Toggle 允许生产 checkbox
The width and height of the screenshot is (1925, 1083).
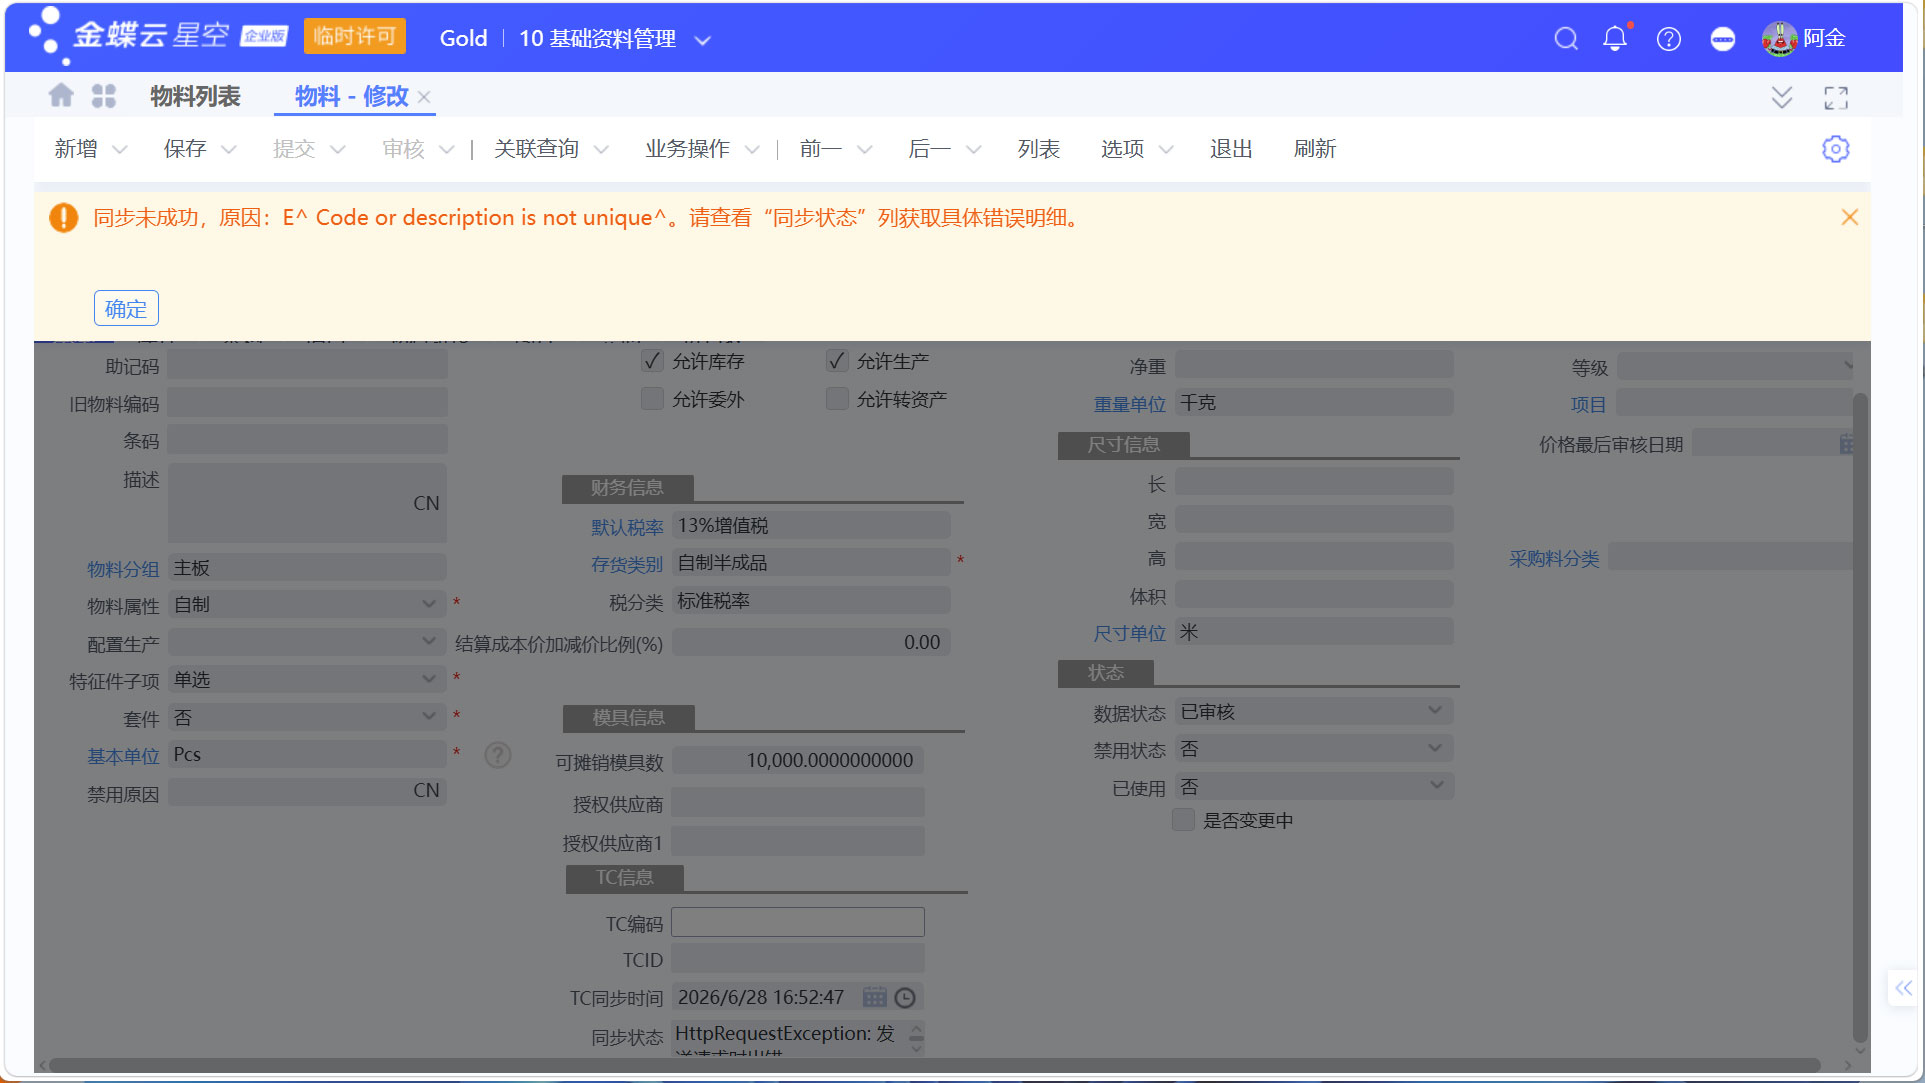[837, 361]
